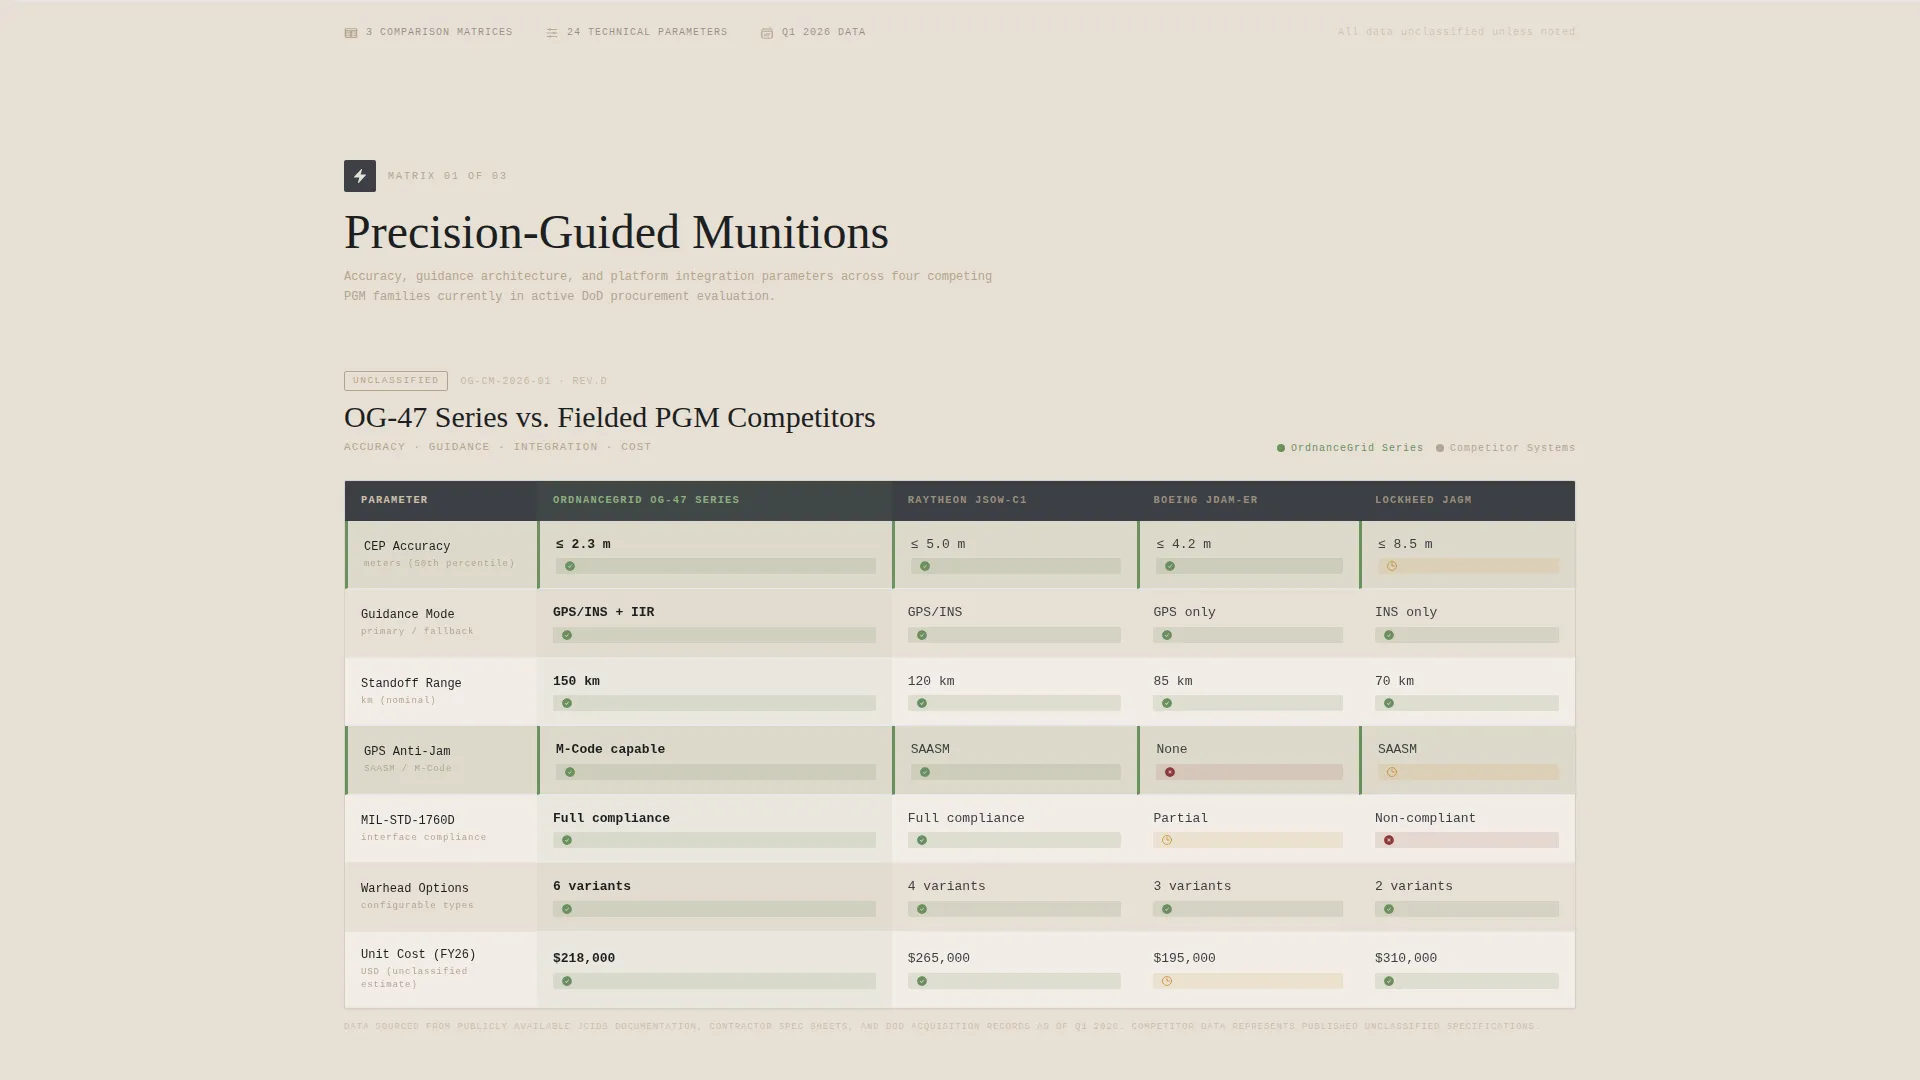Click green check icon under ≤ 4.2 m
The image size is (1920, 1080).
[1170, 567]
